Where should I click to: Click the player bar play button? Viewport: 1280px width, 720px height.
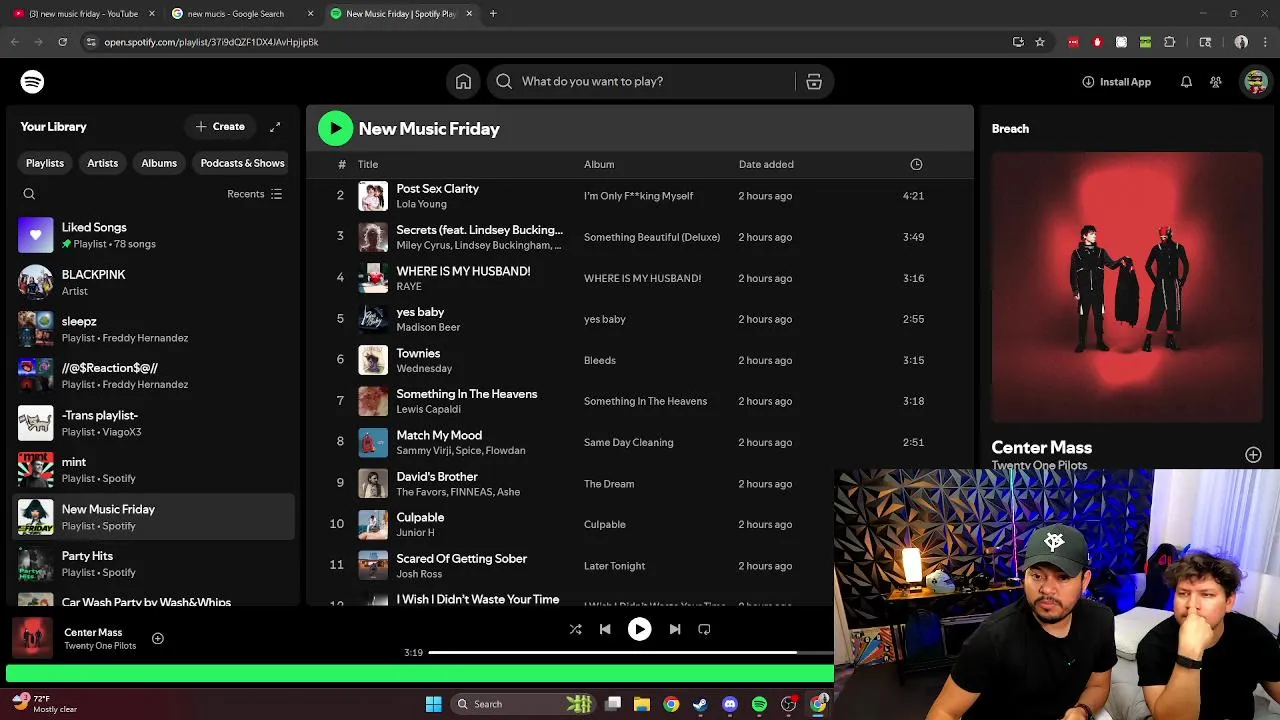tap(639, 629)
